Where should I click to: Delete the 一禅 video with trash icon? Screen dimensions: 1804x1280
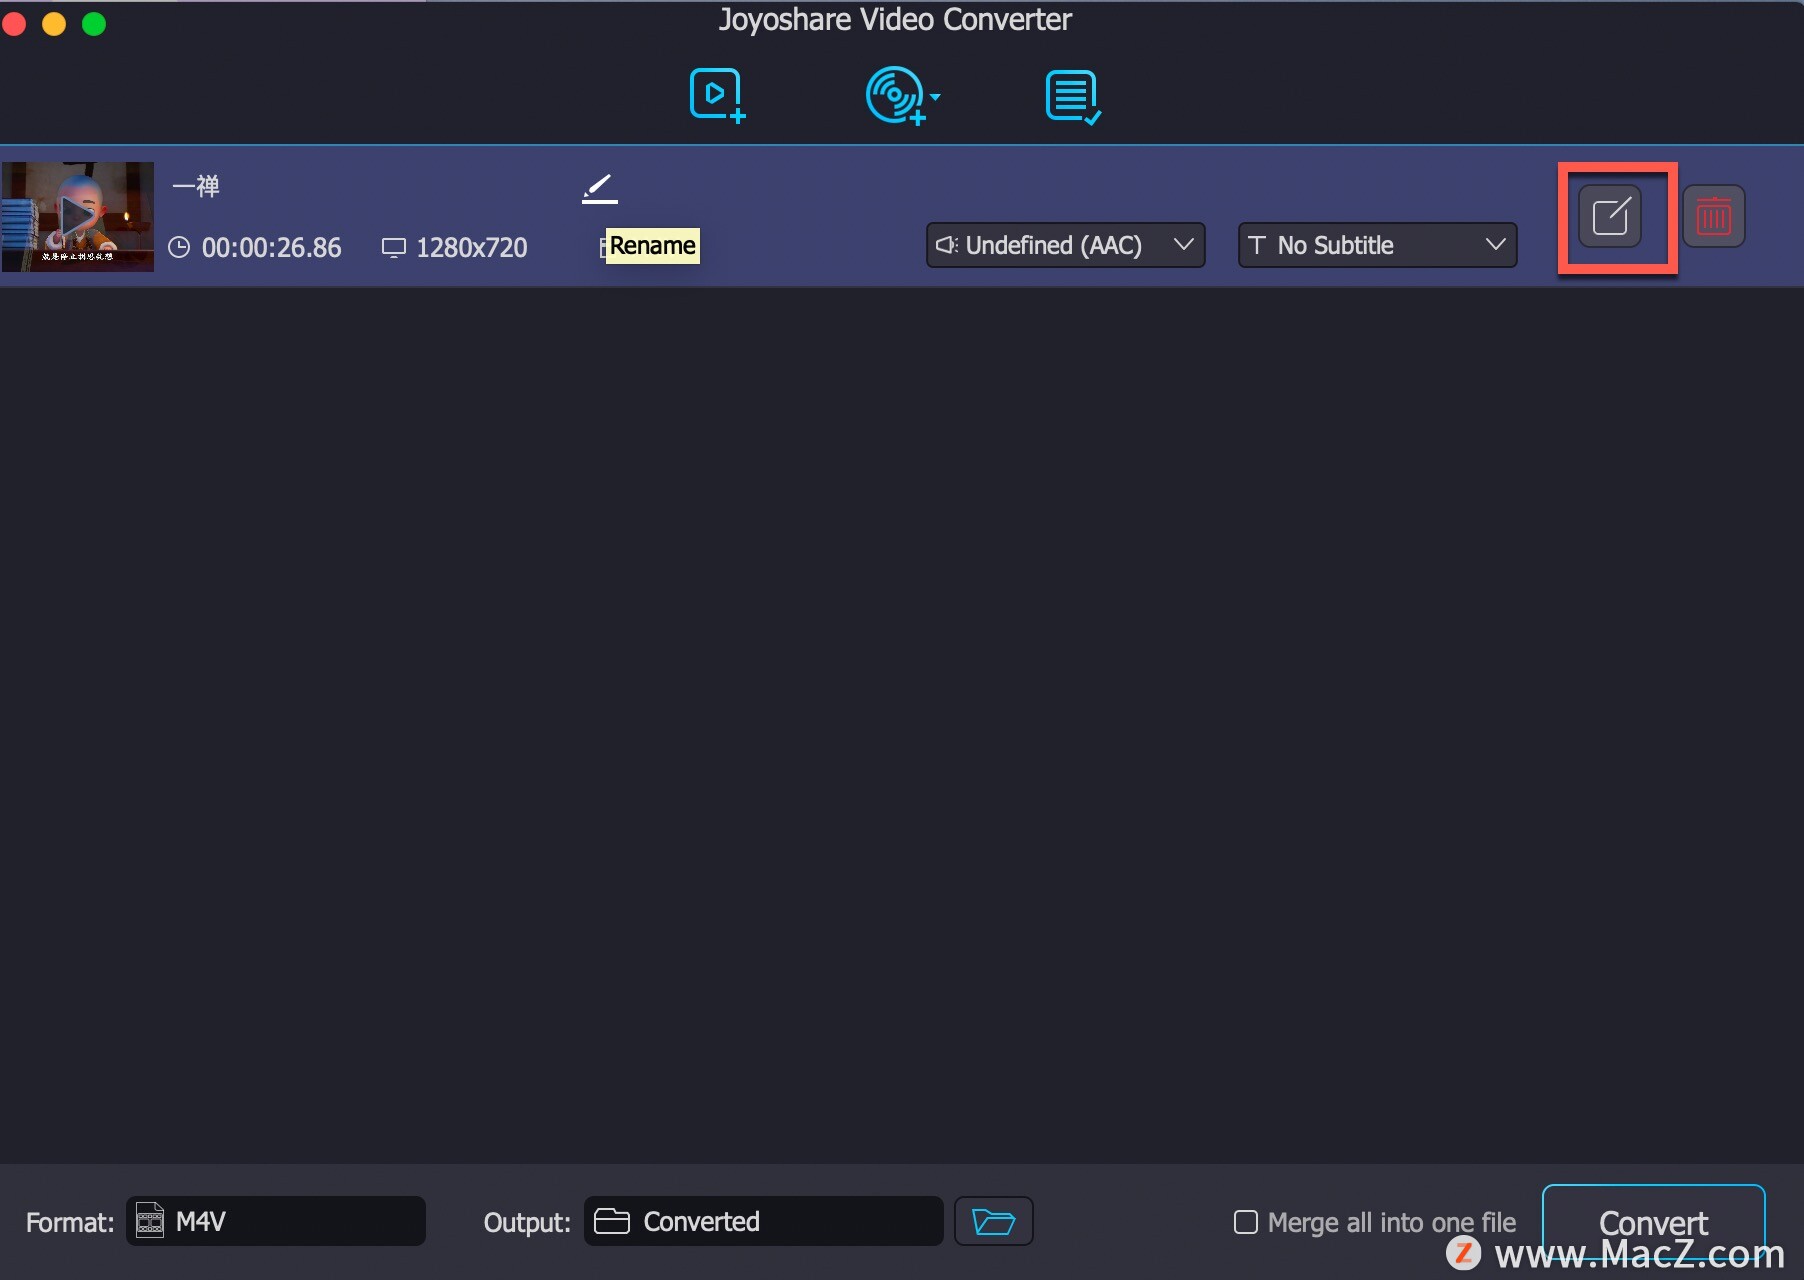tap(1713, 216)
